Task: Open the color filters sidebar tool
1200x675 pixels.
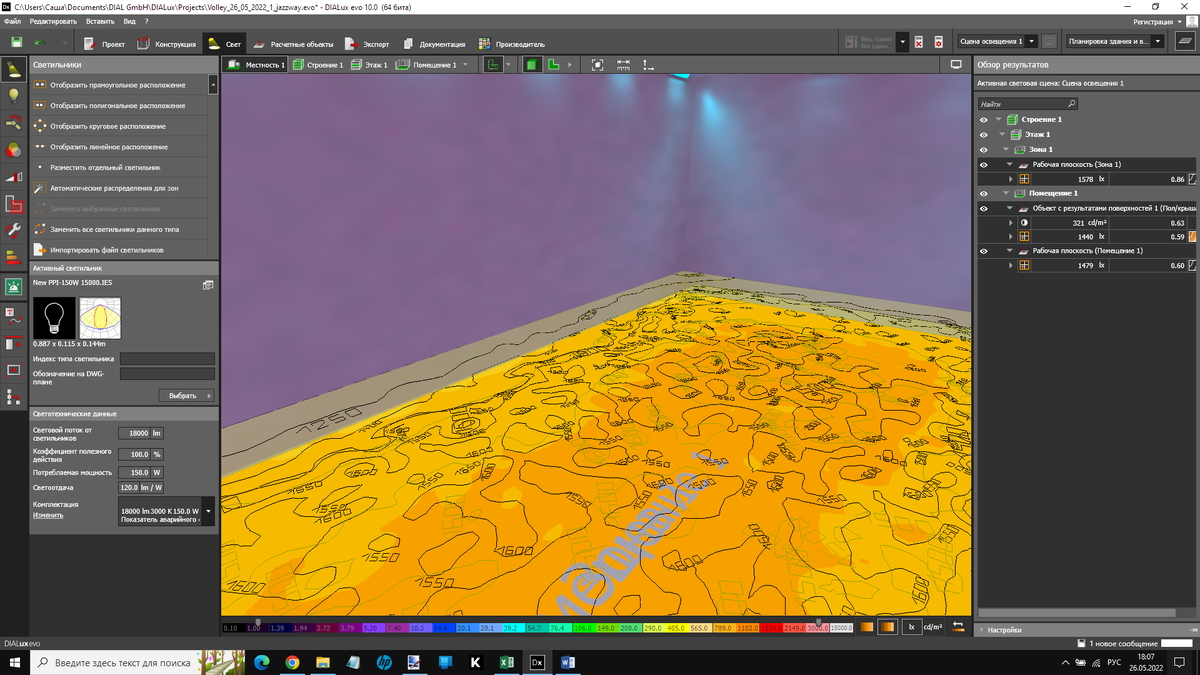Action: pyautogui.click(x=14, y=150)
